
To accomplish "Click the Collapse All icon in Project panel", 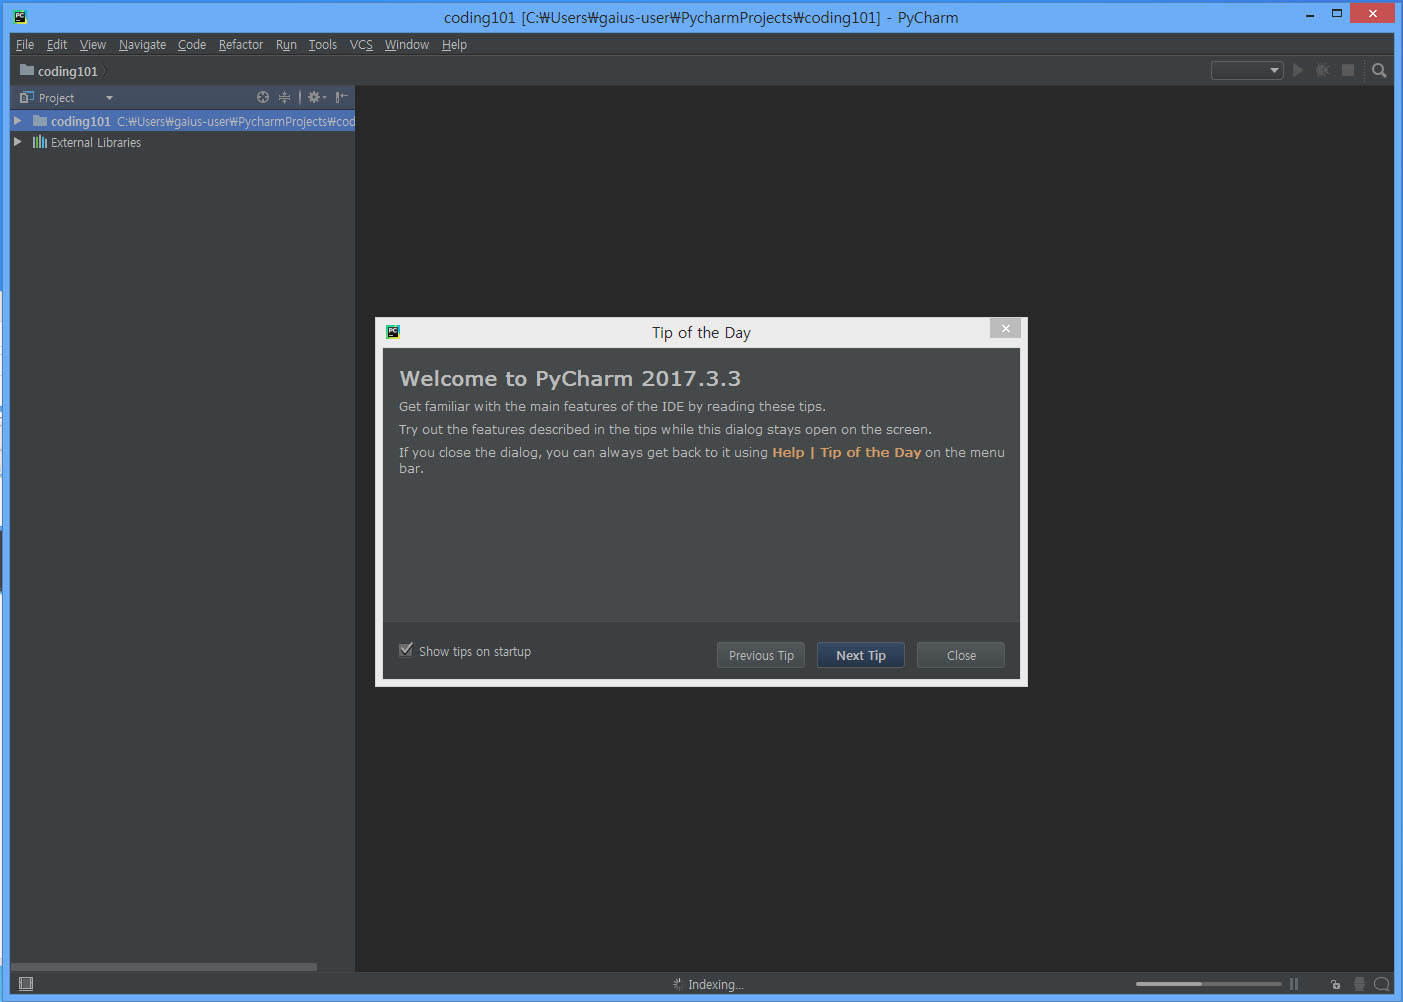I will (284, 97).
